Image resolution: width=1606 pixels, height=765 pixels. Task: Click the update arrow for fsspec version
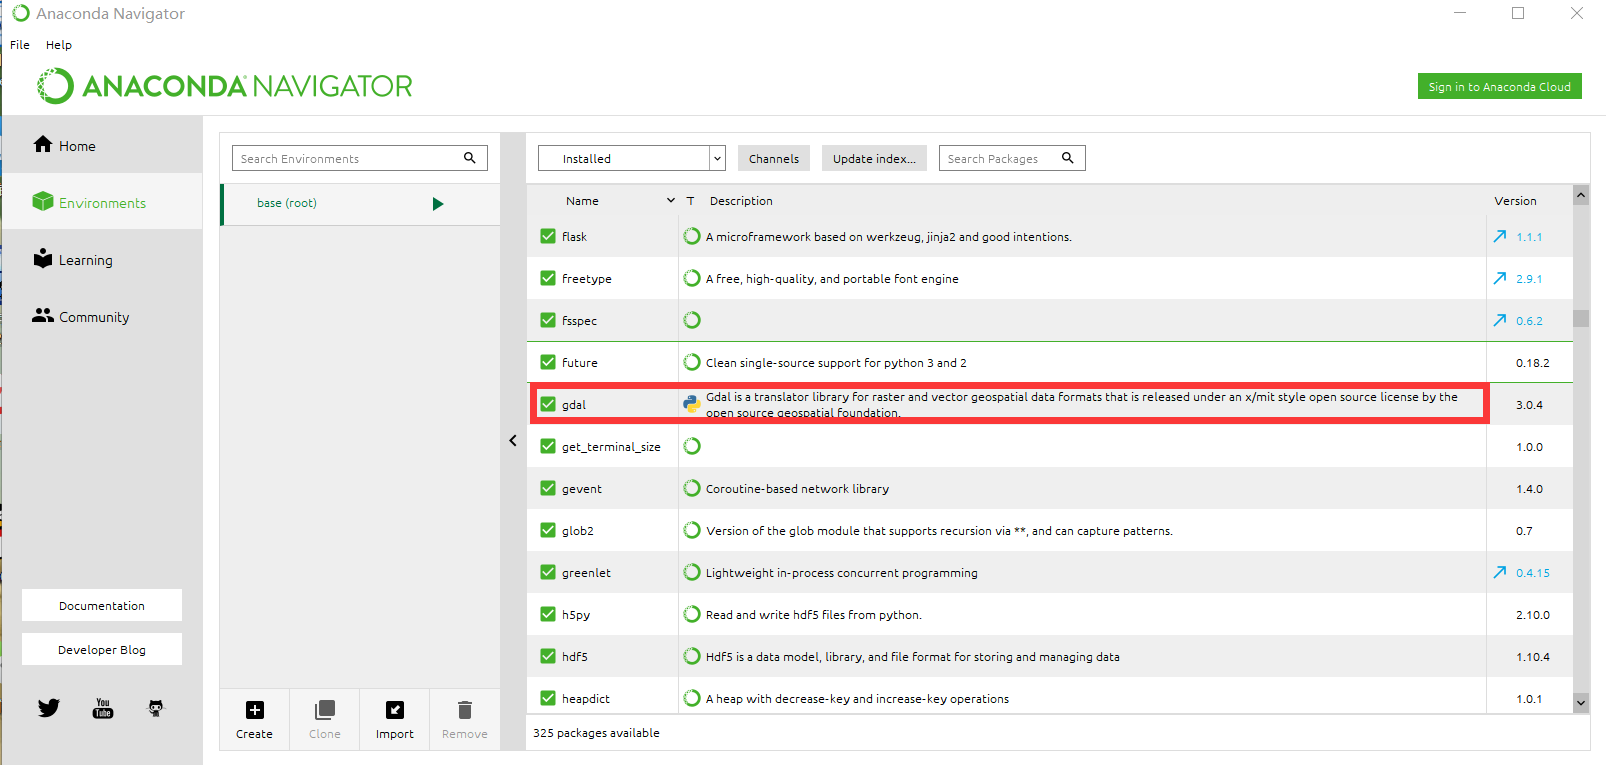tap(1500, 320)
